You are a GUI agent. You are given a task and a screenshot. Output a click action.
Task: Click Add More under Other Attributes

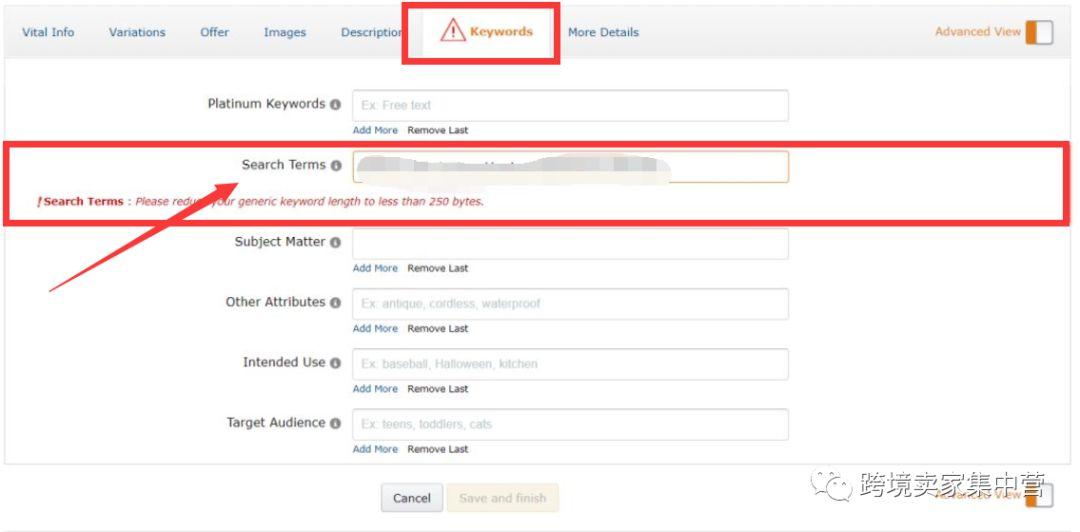click(375, 329)
